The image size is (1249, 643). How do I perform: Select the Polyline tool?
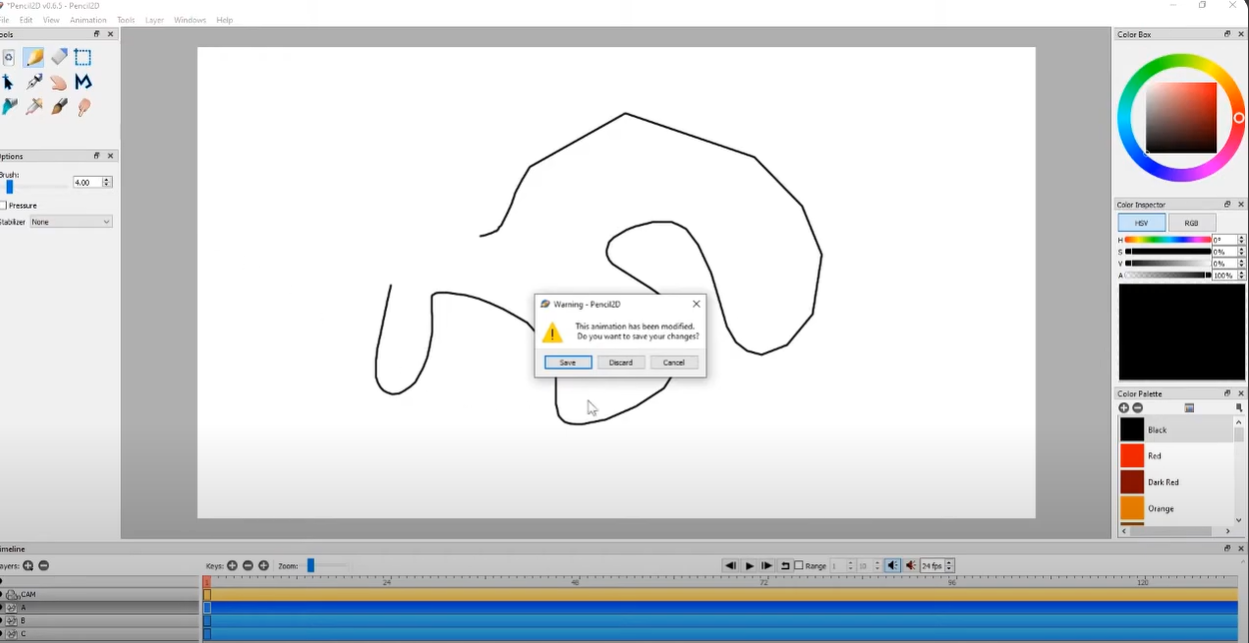(x=83, y=82)
